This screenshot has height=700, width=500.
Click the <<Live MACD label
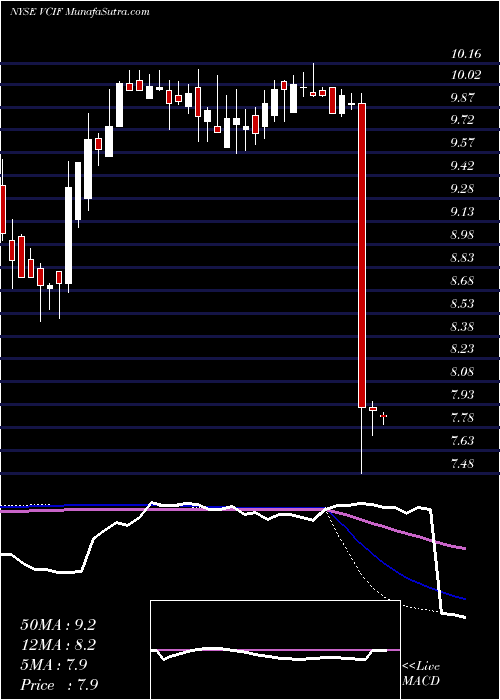click(421, 674)
